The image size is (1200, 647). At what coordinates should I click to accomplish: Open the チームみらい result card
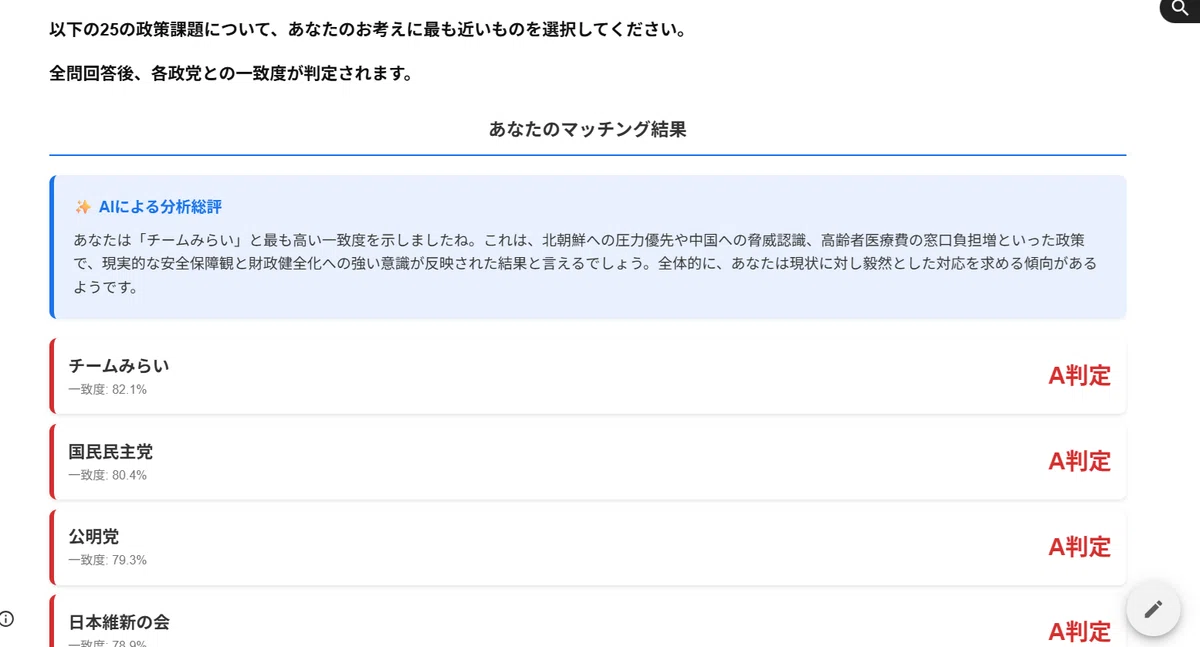tap(588, 376)
